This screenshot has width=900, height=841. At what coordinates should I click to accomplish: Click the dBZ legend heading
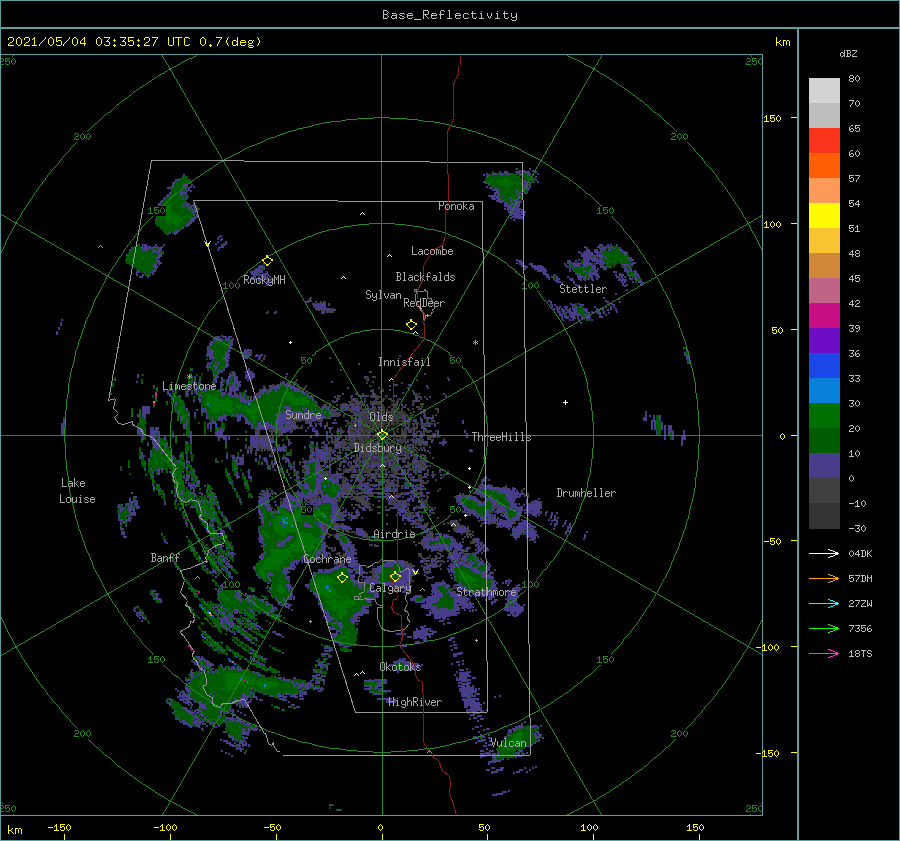click(x=848, y=54)
